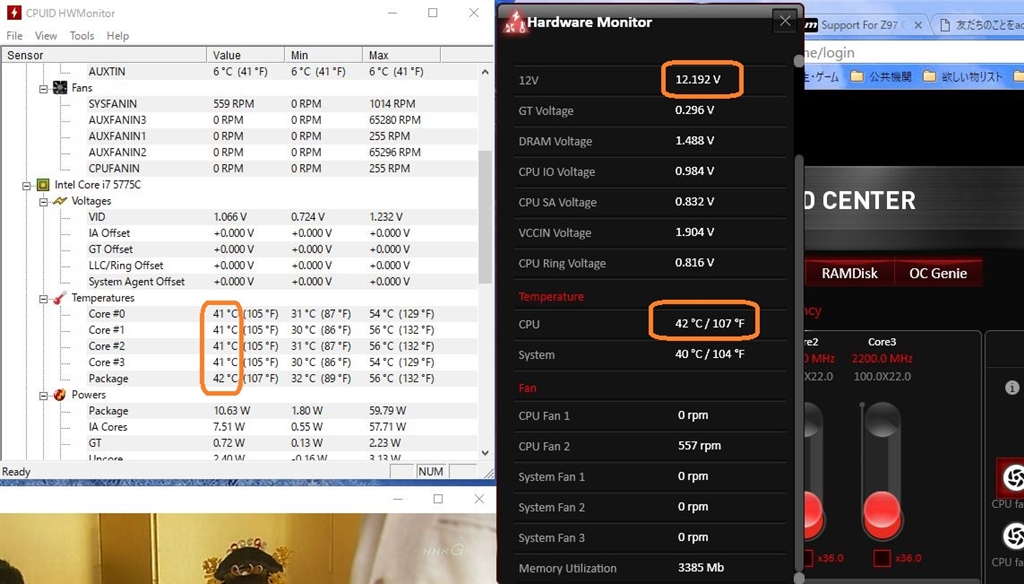
Task: Click the 12.192 V reading
Action: (x=697, y=80)
